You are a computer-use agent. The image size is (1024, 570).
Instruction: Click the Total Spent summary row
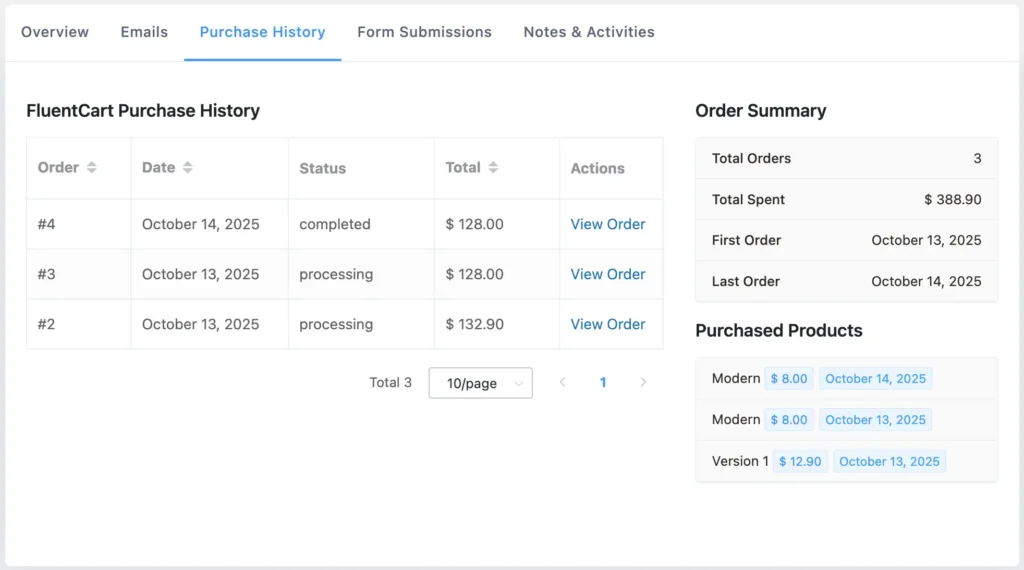(846, 199)
